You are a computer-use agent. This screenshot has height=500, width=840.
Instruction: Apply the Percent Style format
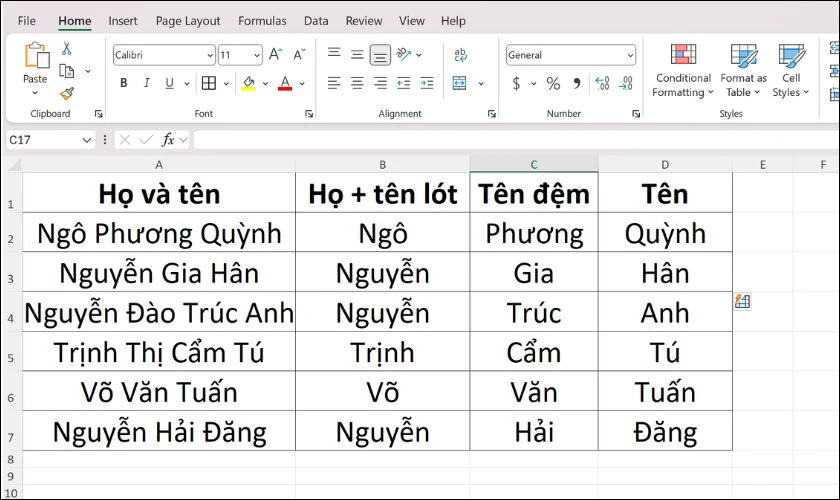coord(553,84)
